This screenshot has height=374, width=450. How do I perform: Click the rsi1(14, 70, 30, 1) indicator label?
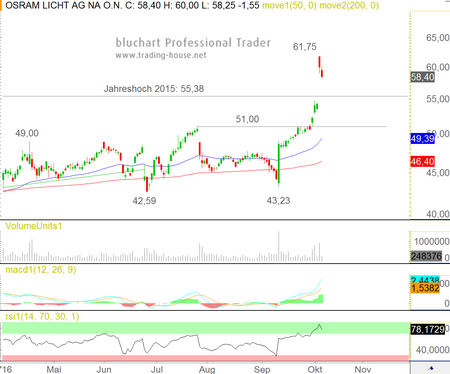(42, 316)
